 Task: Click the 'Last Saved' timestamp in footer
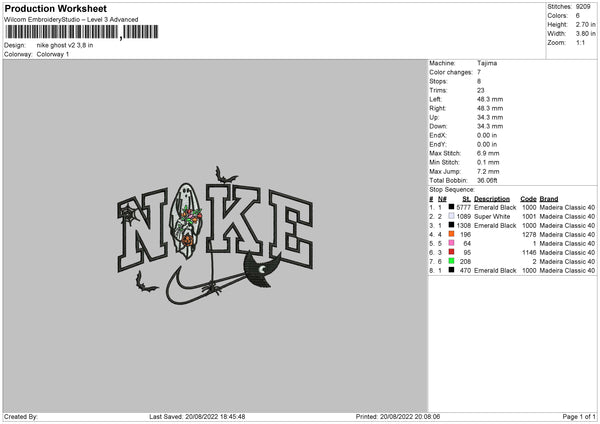click(x=197, y=417)
